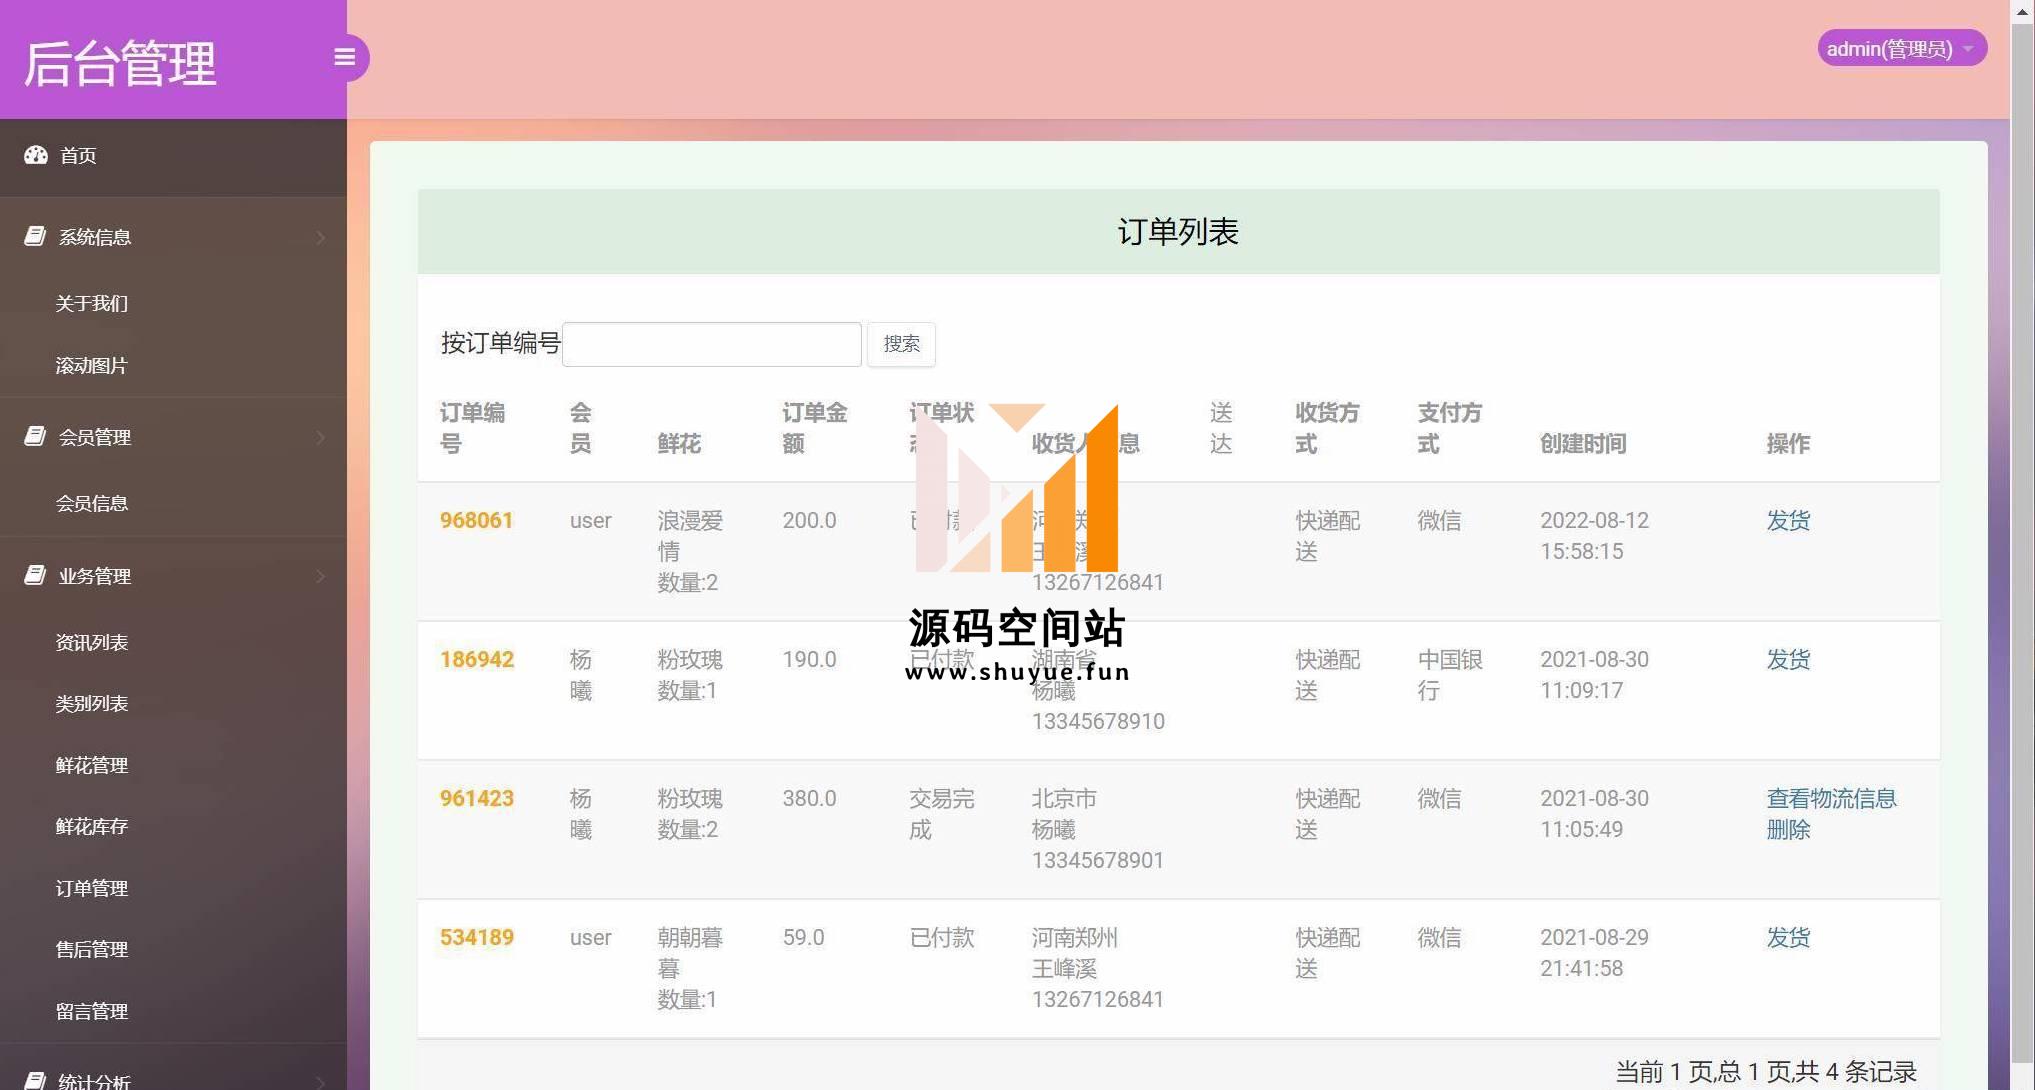Viewport: 2035px width, 1090px height.
Task: Click the amount 380.0
Action: (x=809, y=798)
